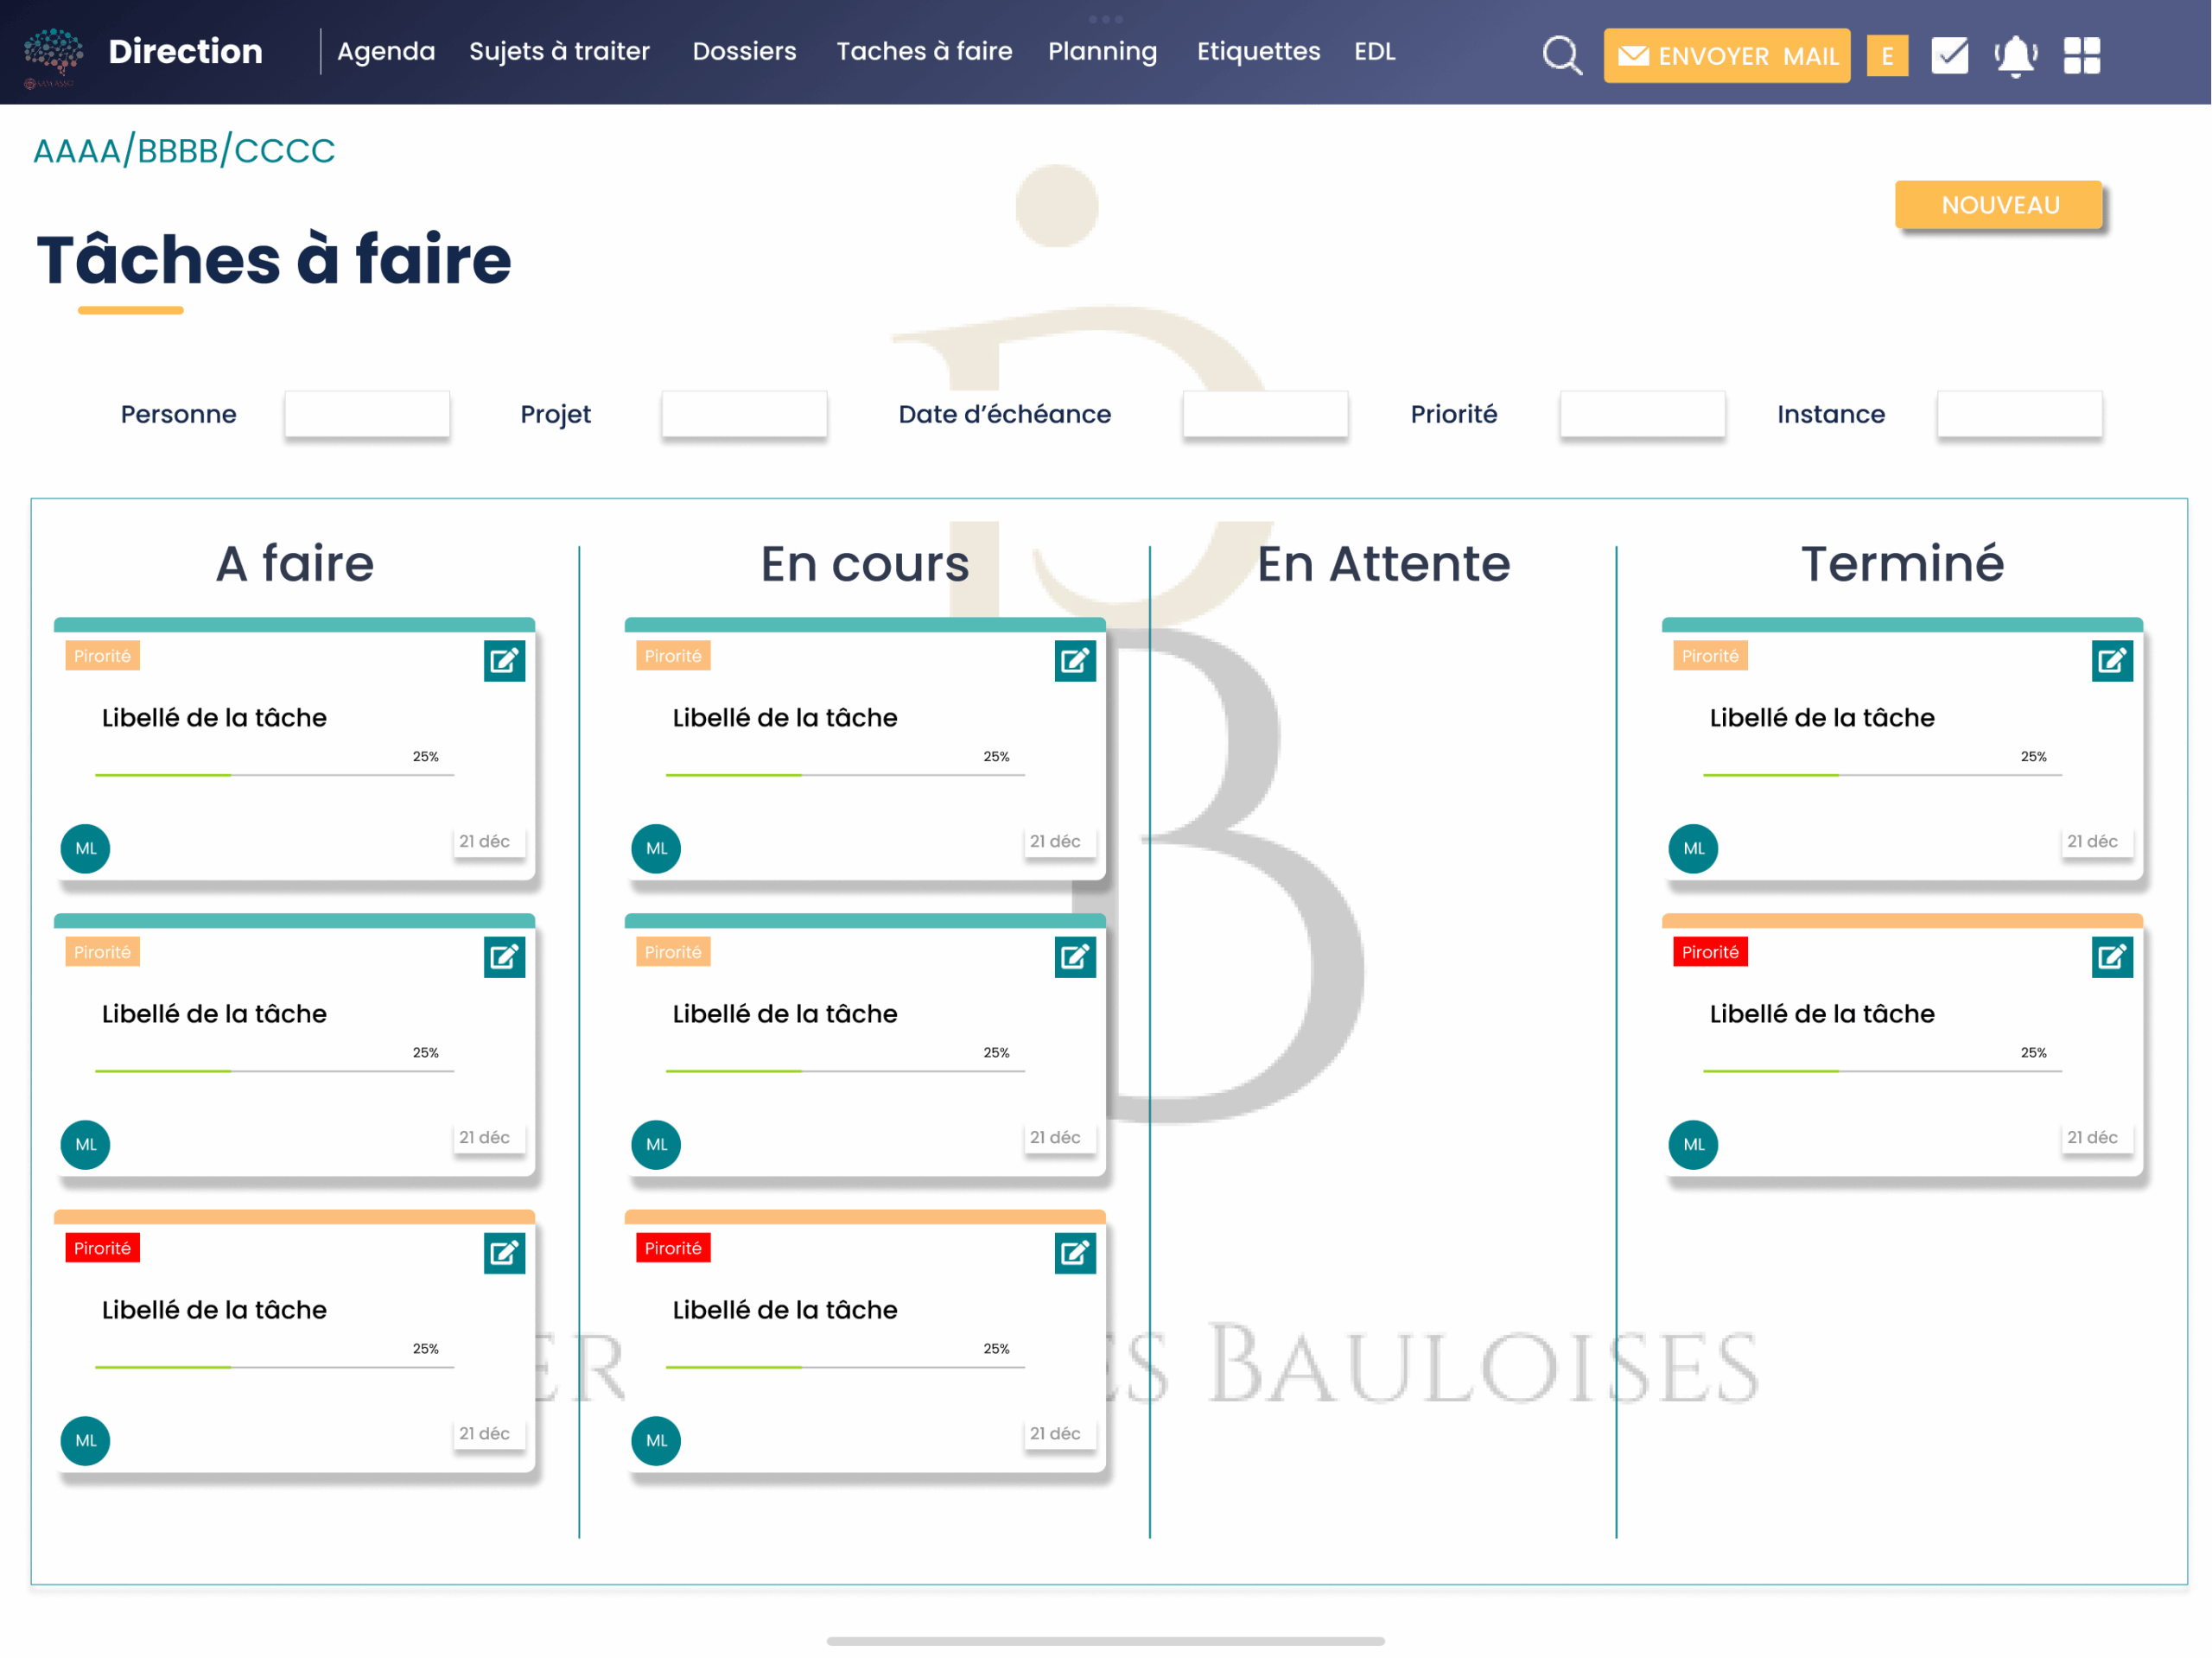2212x1658 pixels.
Task: Edit the top card in A faire
Action: (x=504, y=660)
